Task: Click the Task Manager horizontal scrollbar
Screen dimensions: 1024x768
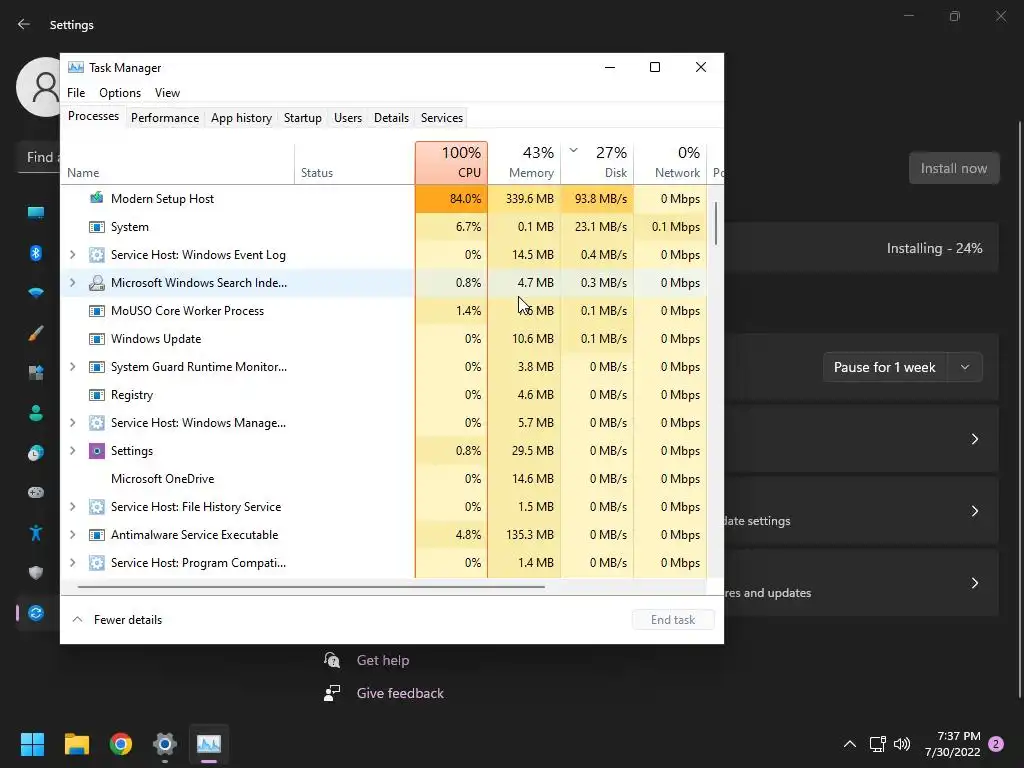Action: point(311,586)
